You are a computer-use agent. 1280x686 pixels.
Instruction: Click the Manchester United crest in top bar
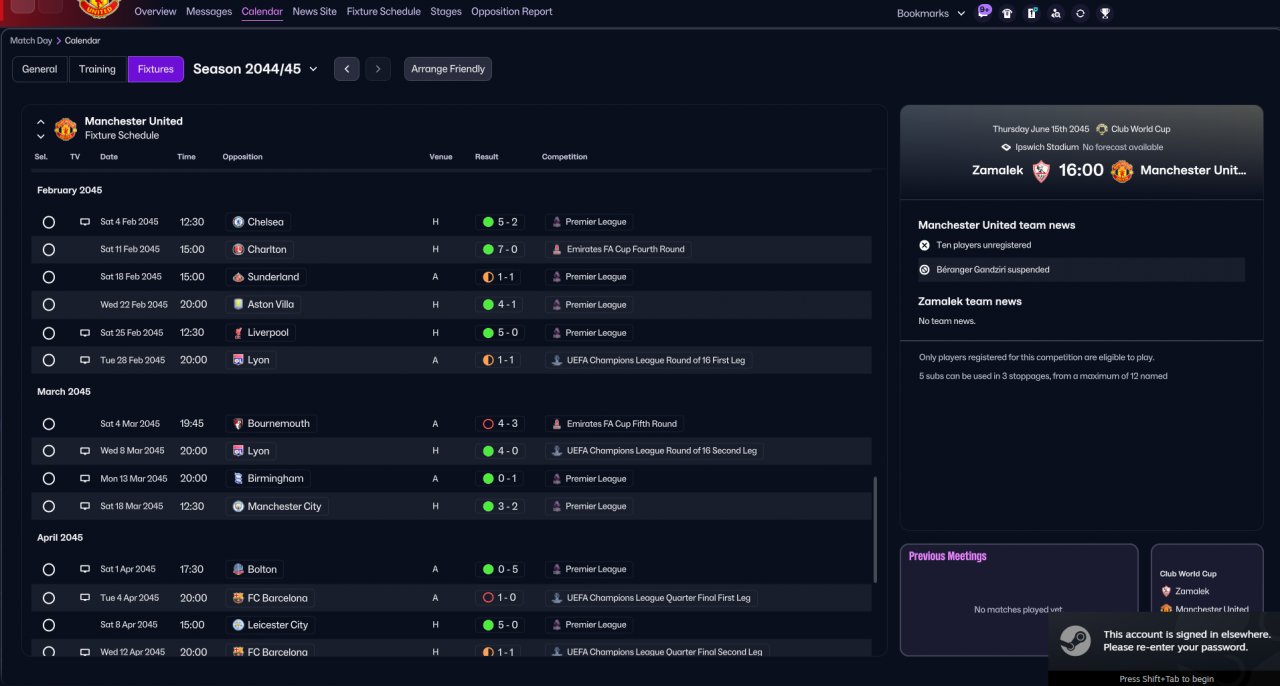tap(98, 9)
